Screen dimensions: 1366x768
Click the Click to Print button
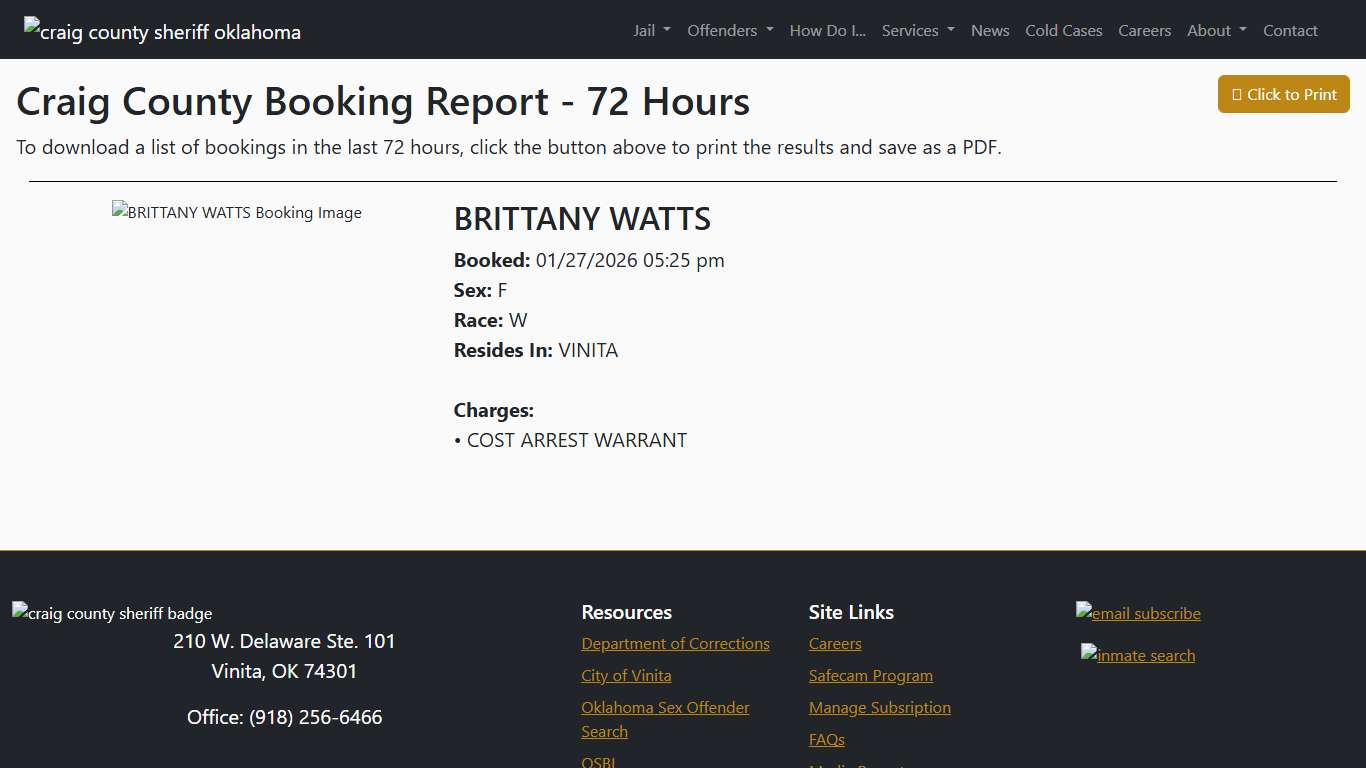pos(1283,94)
